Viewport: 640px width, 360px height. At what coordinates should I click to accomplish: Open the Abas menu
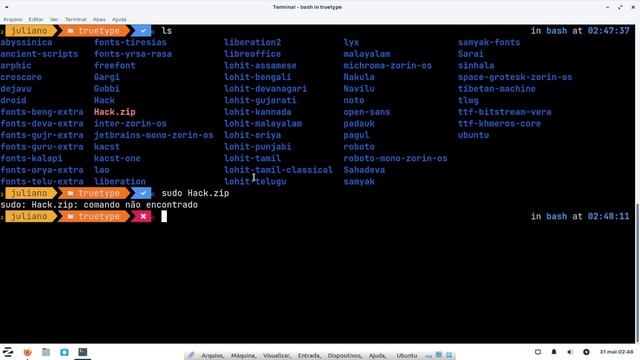click(x=99, y=19)
